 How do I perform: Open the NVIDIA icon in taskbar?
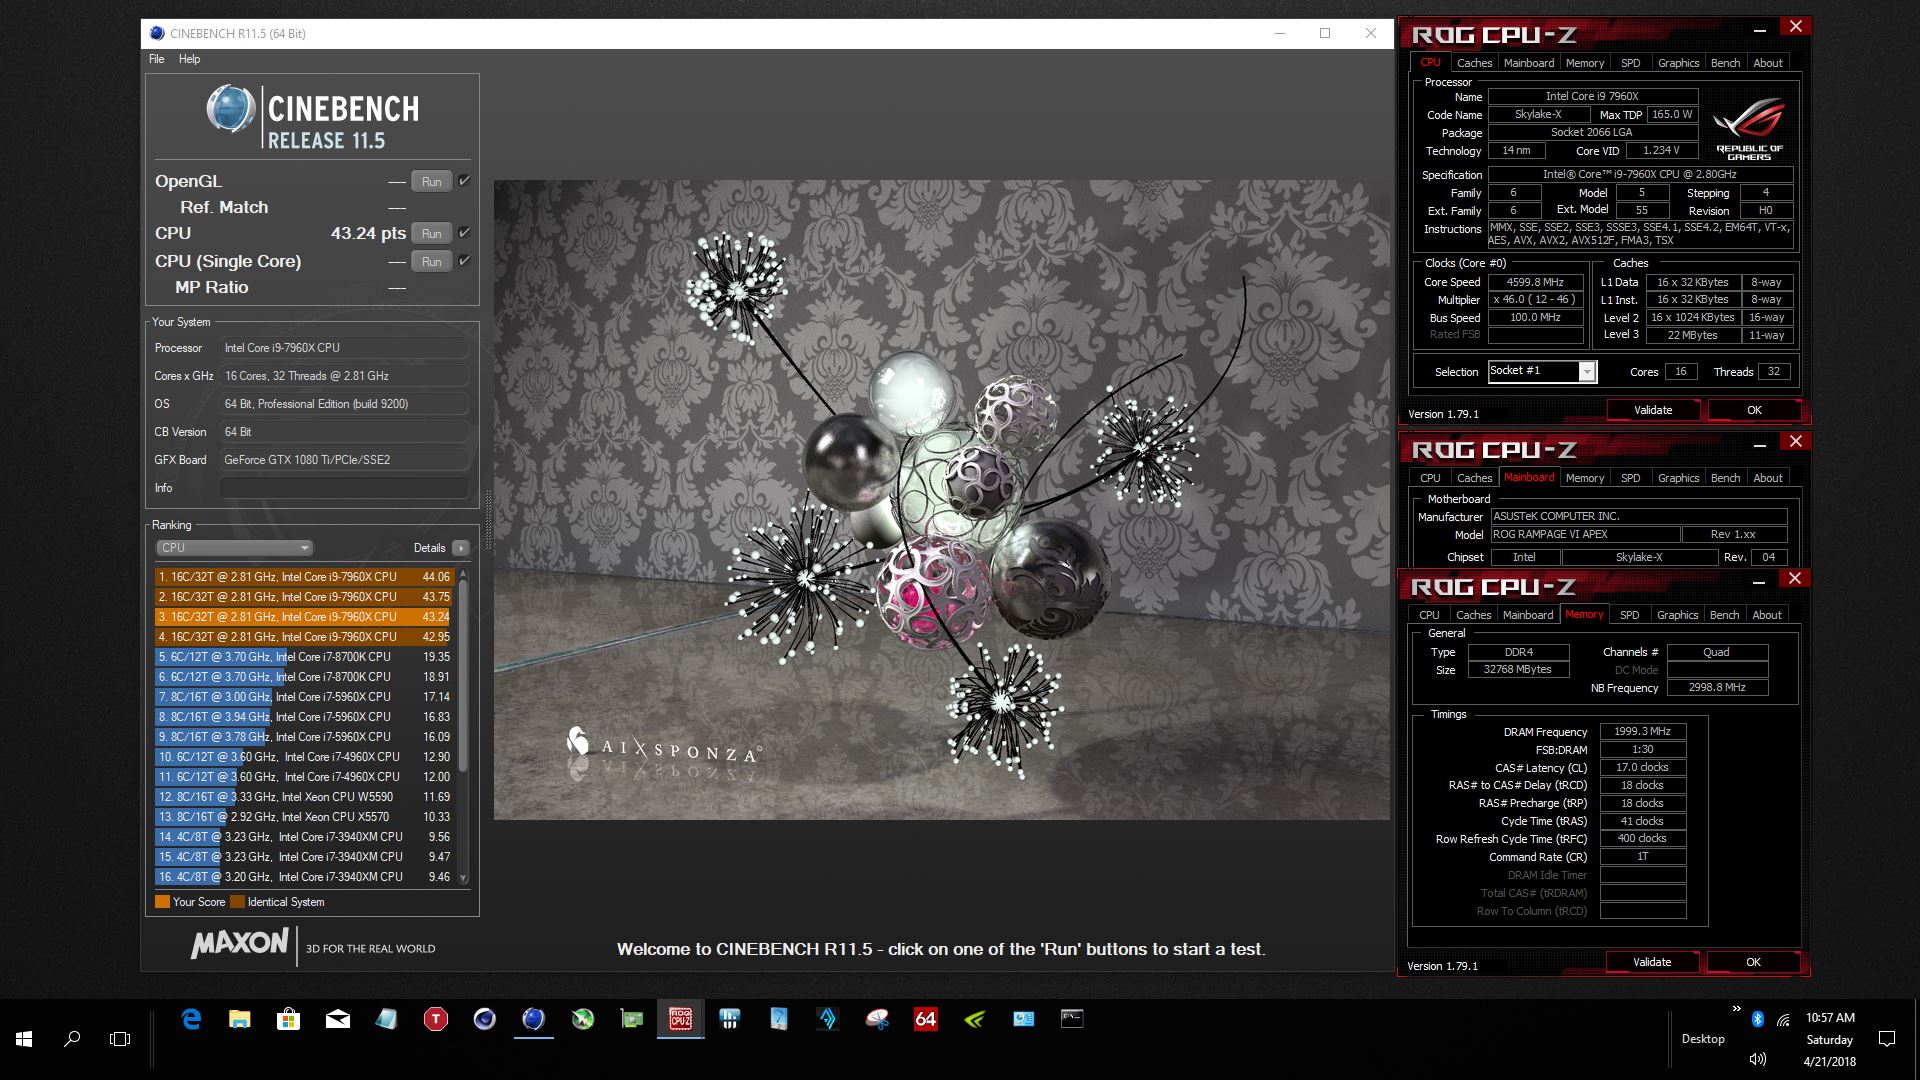tap(975, 1019)
